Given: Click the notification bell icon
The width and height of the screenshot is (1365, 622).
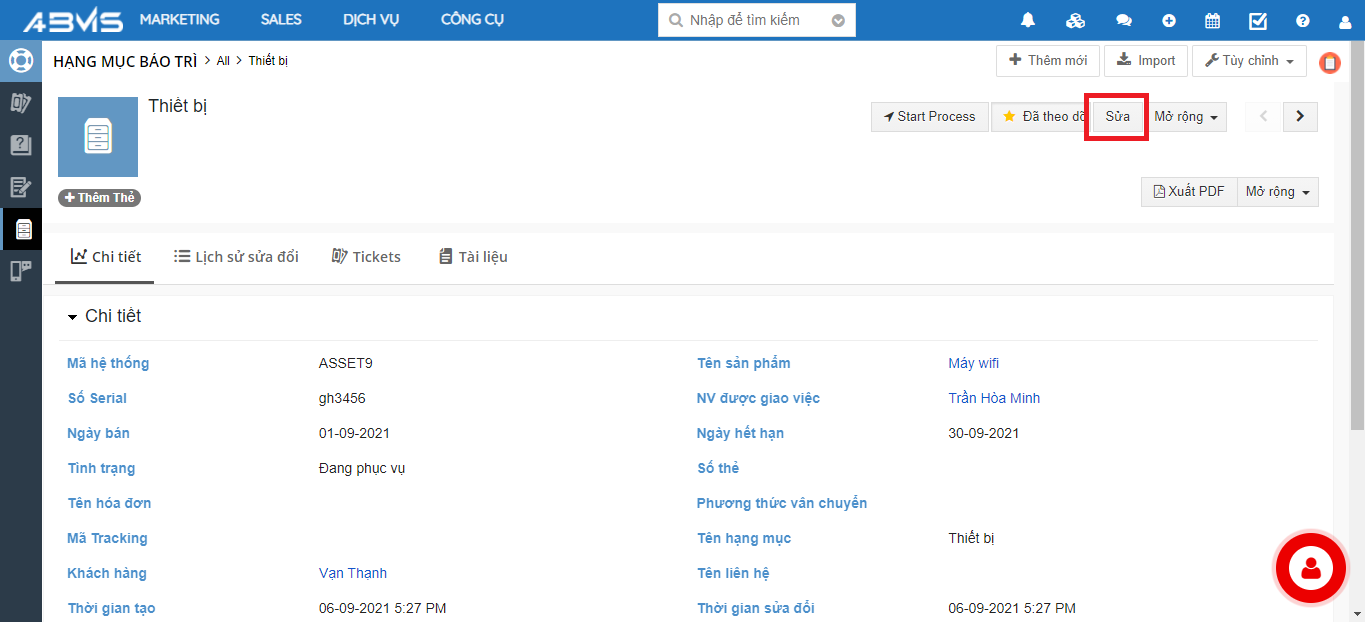Looking at the screenshot, I should click(1028, 21).
